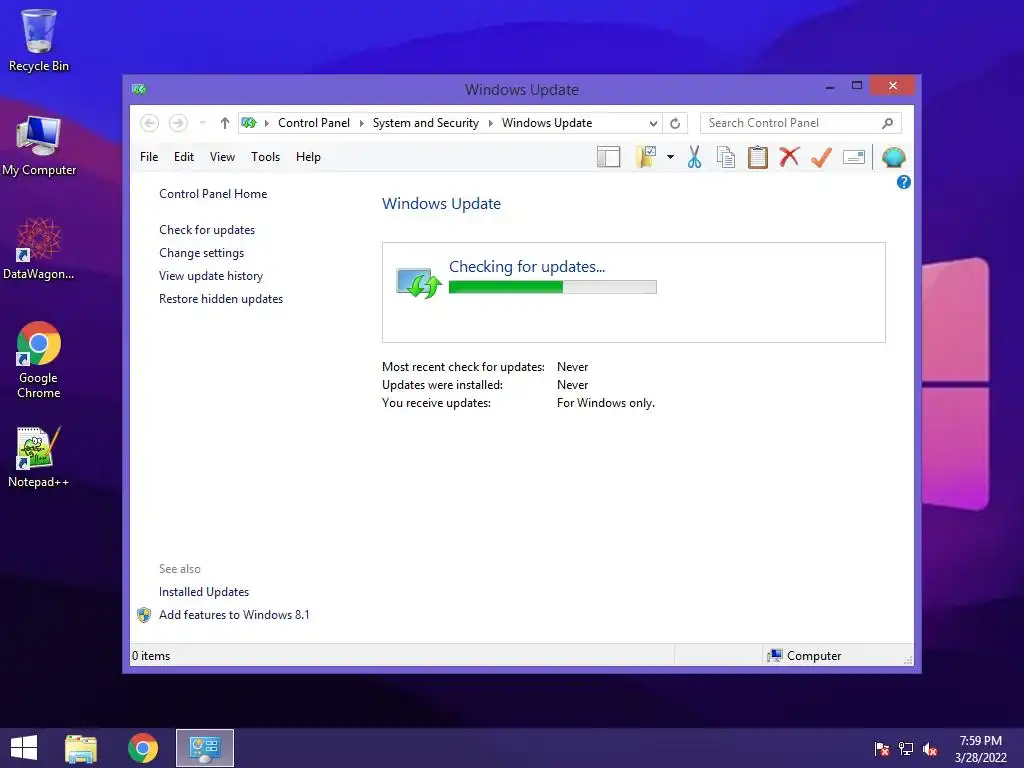Open My Computer desktop icon
1024x768 pixels.
click(39, 146)
